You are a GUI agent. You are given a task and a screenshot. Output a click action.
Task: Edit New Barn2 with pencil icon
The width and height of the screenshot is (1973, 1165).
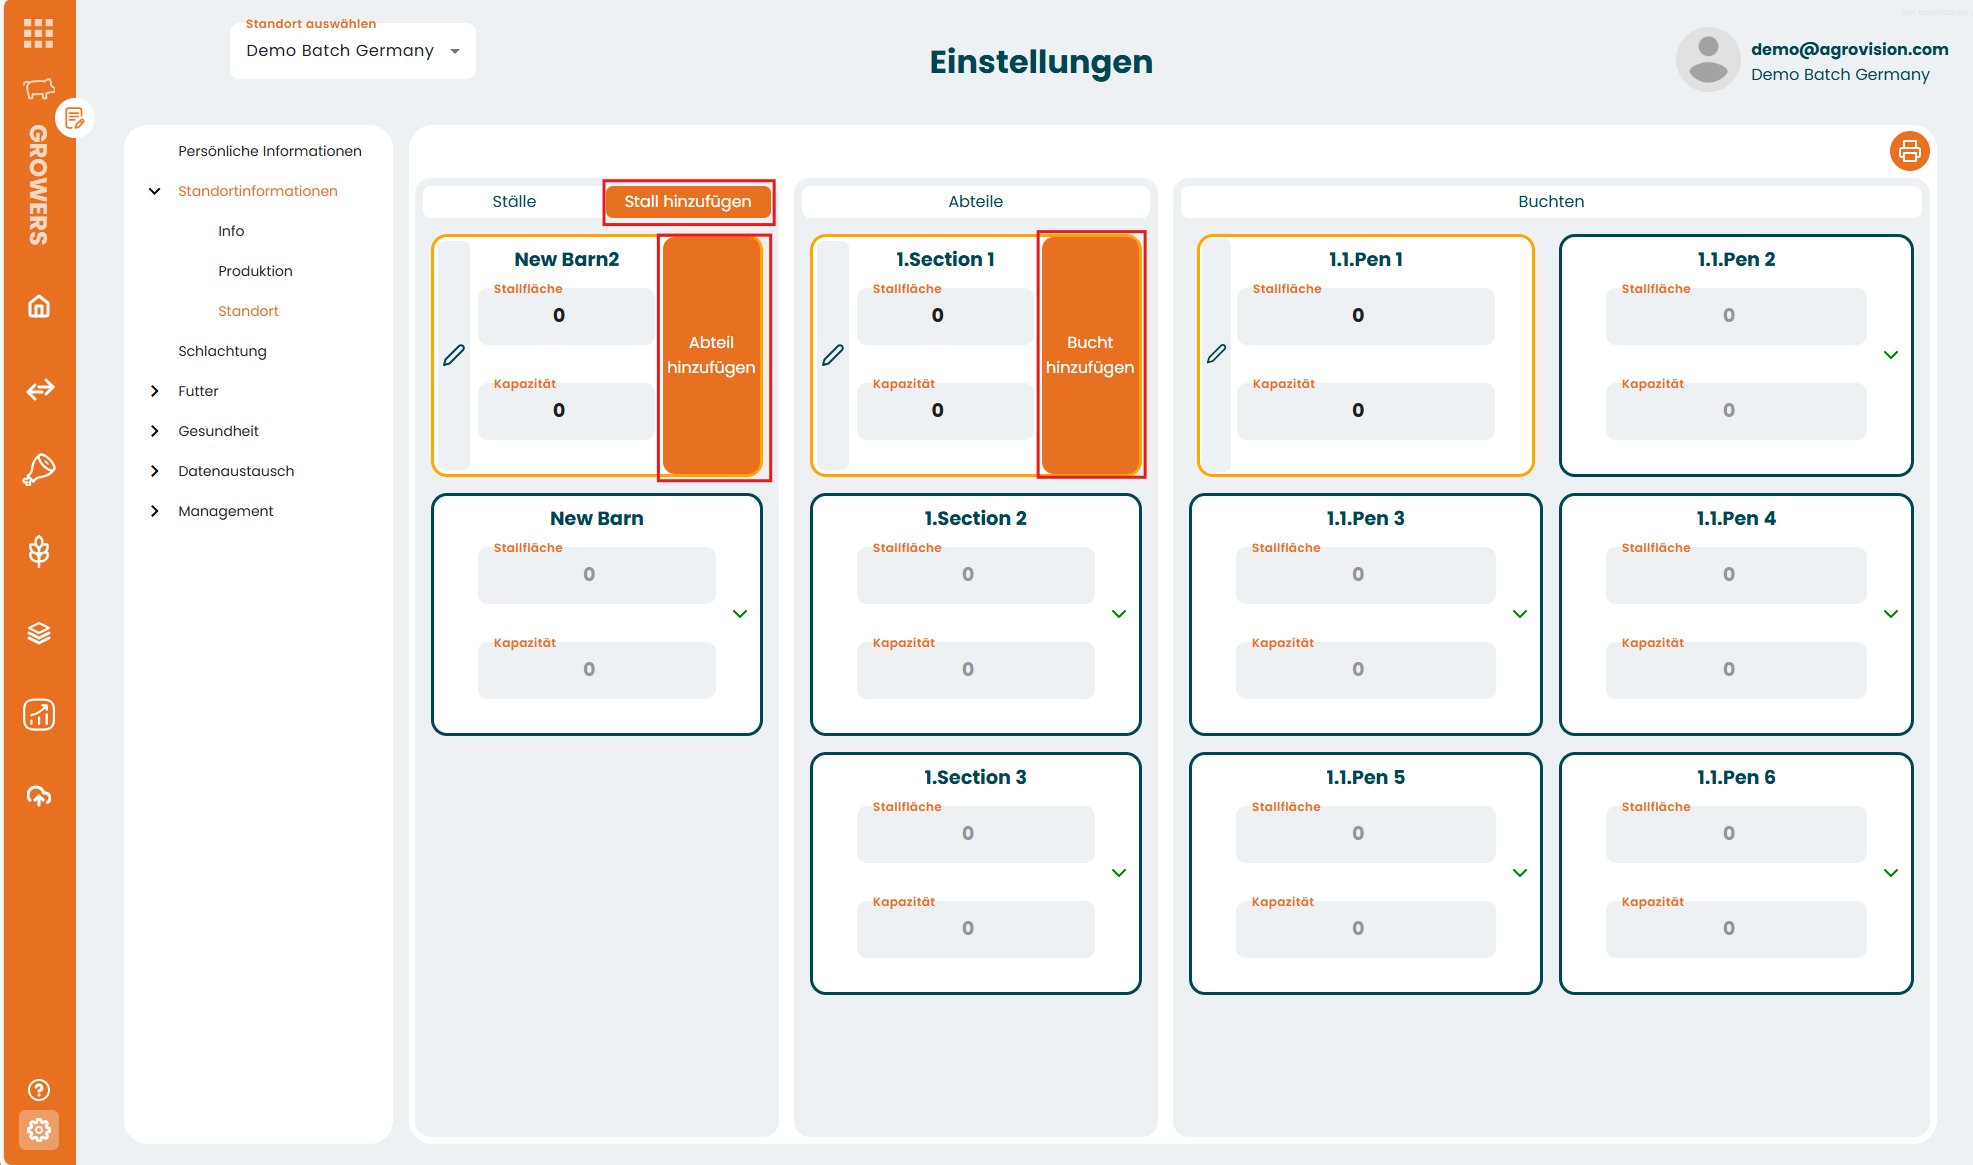(454, 355)
